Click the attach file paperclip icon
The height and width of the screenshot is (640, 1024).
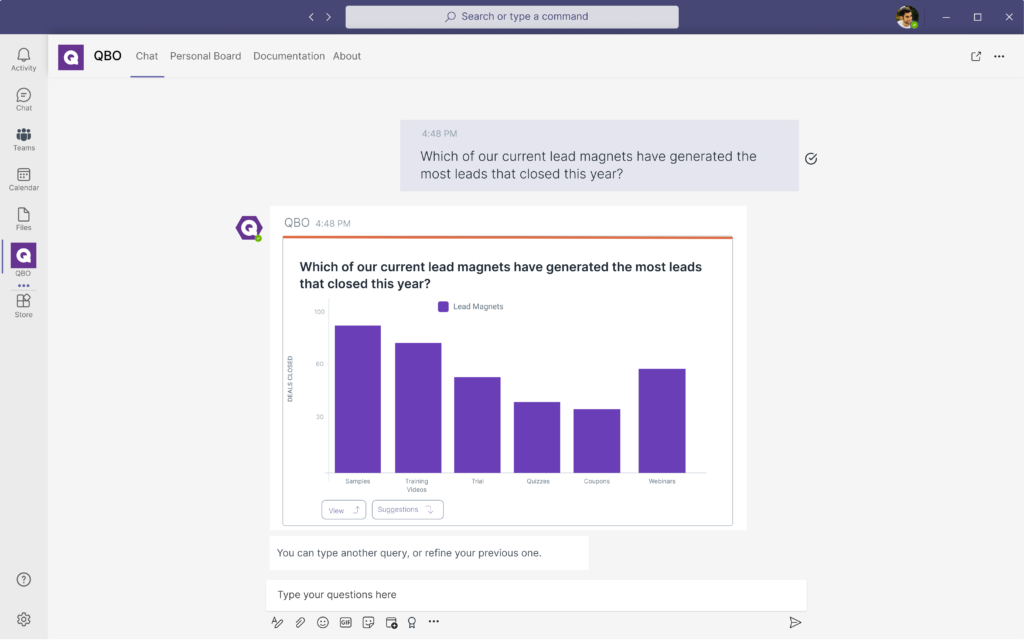[x=300, y=622]
